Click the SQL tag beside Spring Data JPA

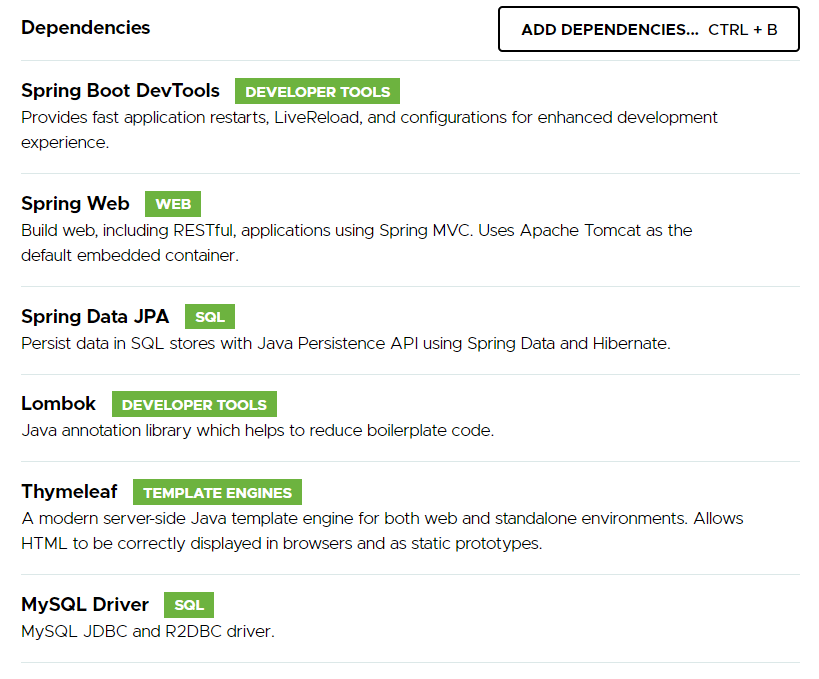[210, 317]
